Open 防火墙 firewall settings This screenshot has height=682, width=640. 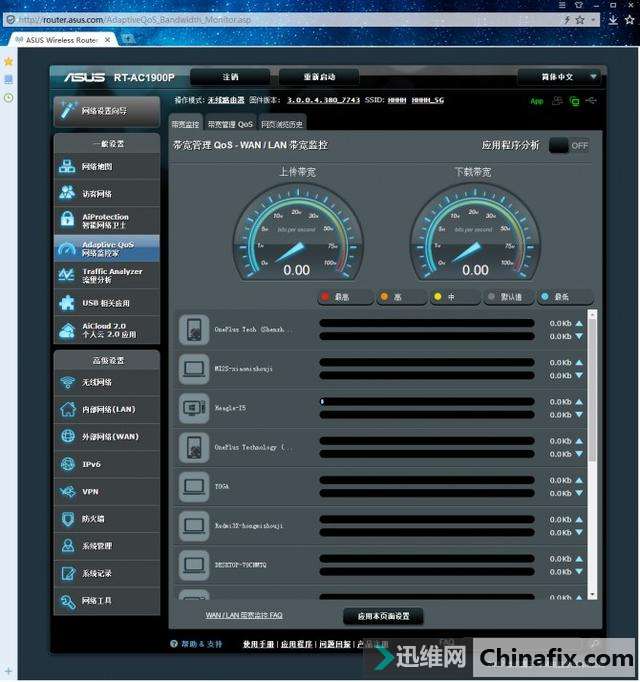tap(107, 519)
